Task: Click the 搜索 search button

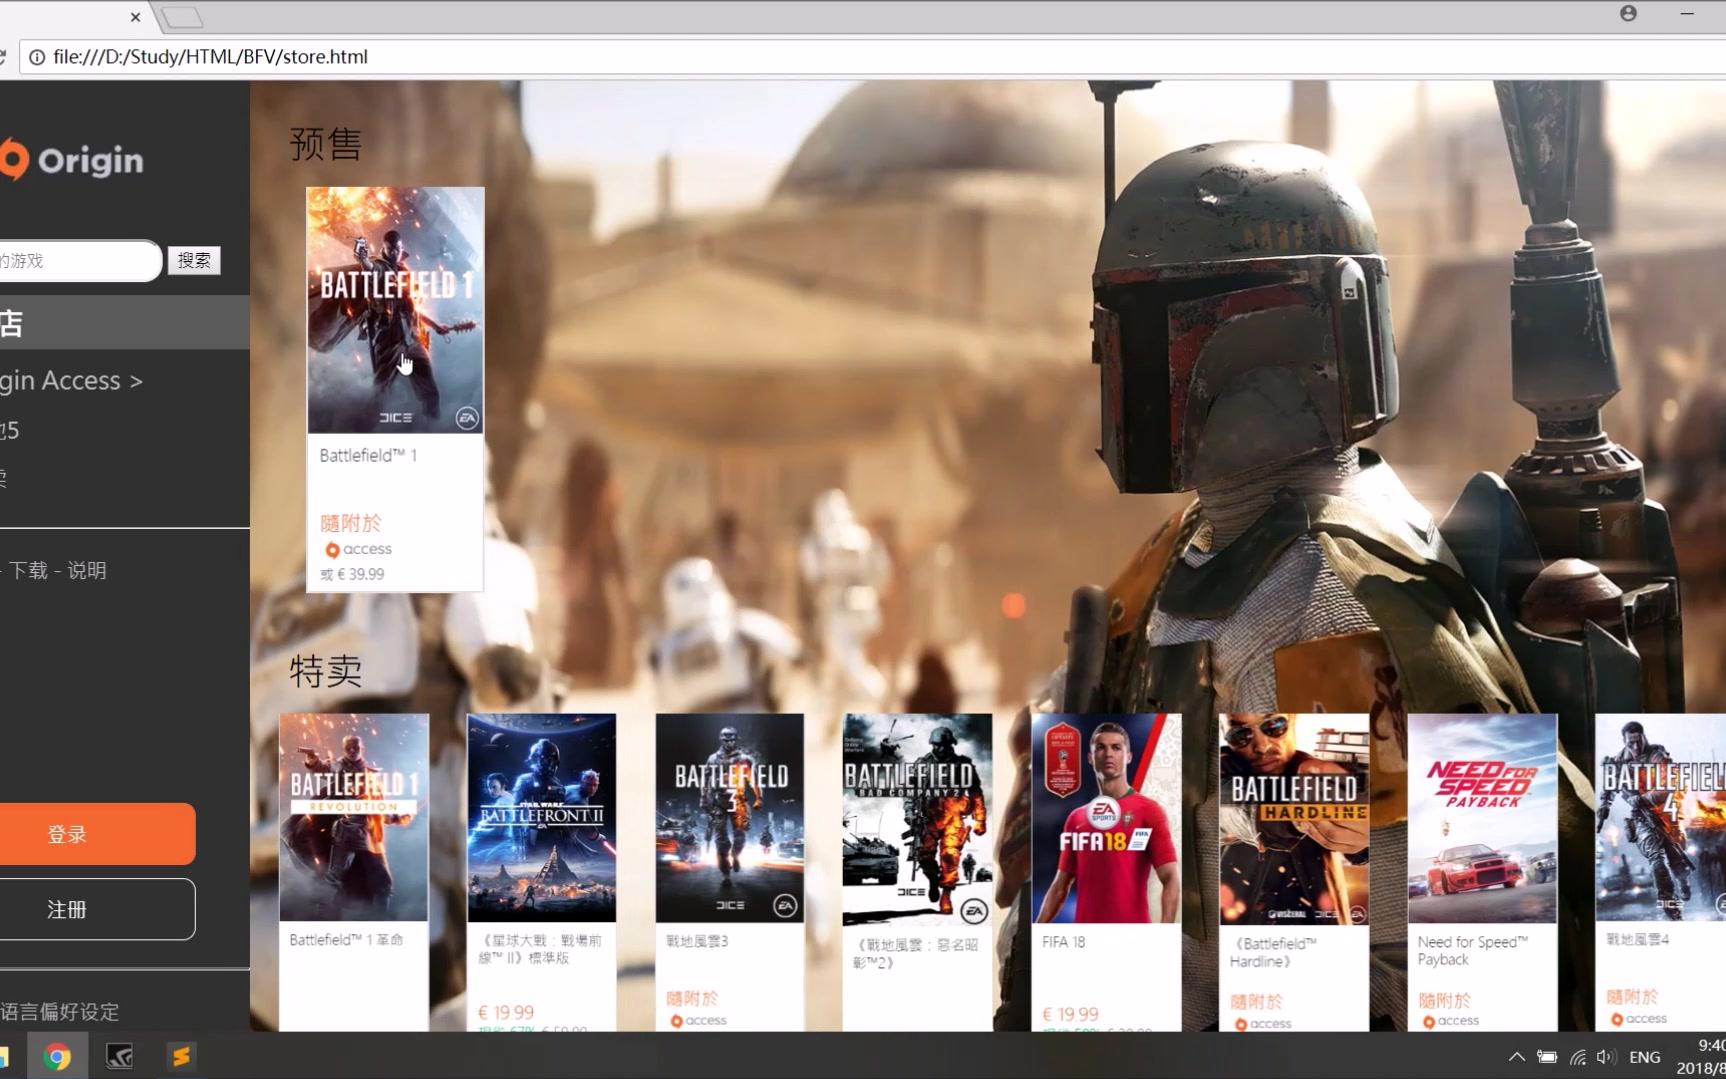Action: click(x=194, y=261)
